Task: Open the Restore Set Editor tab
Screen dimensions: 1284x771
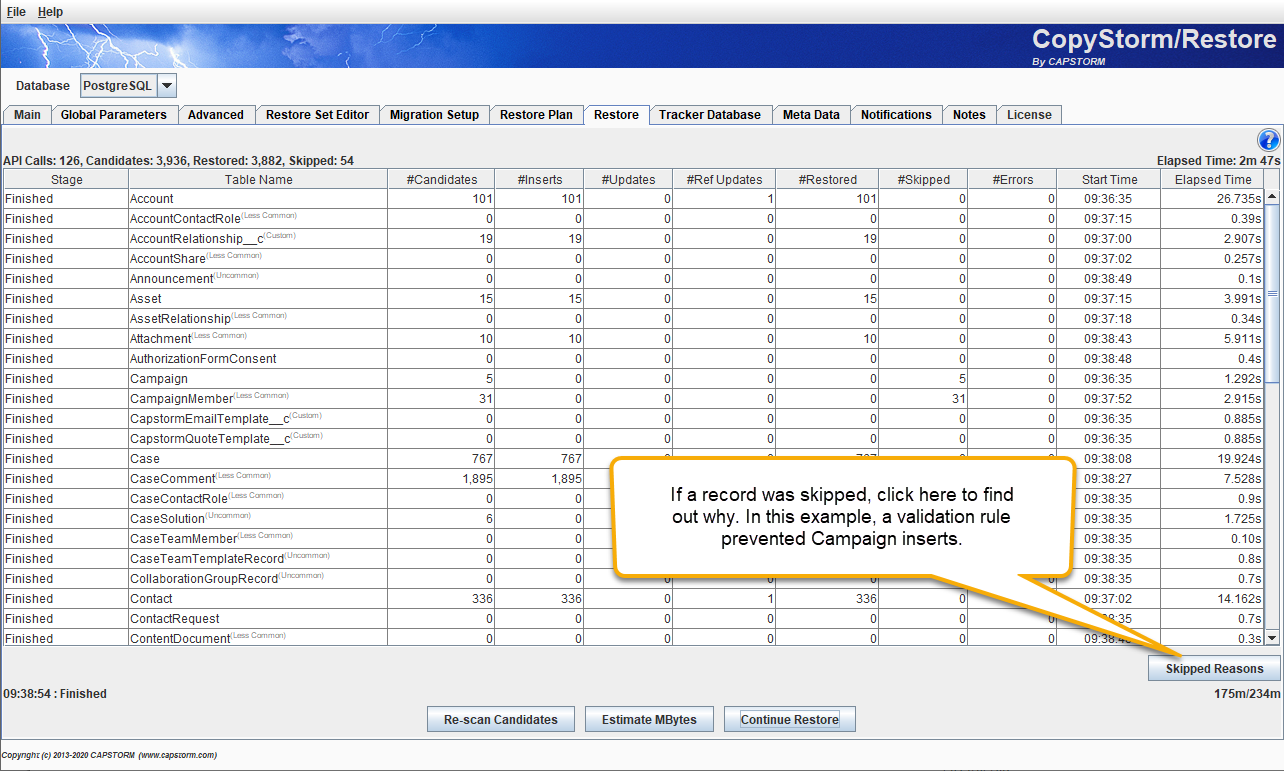Action: click(317, 115)
